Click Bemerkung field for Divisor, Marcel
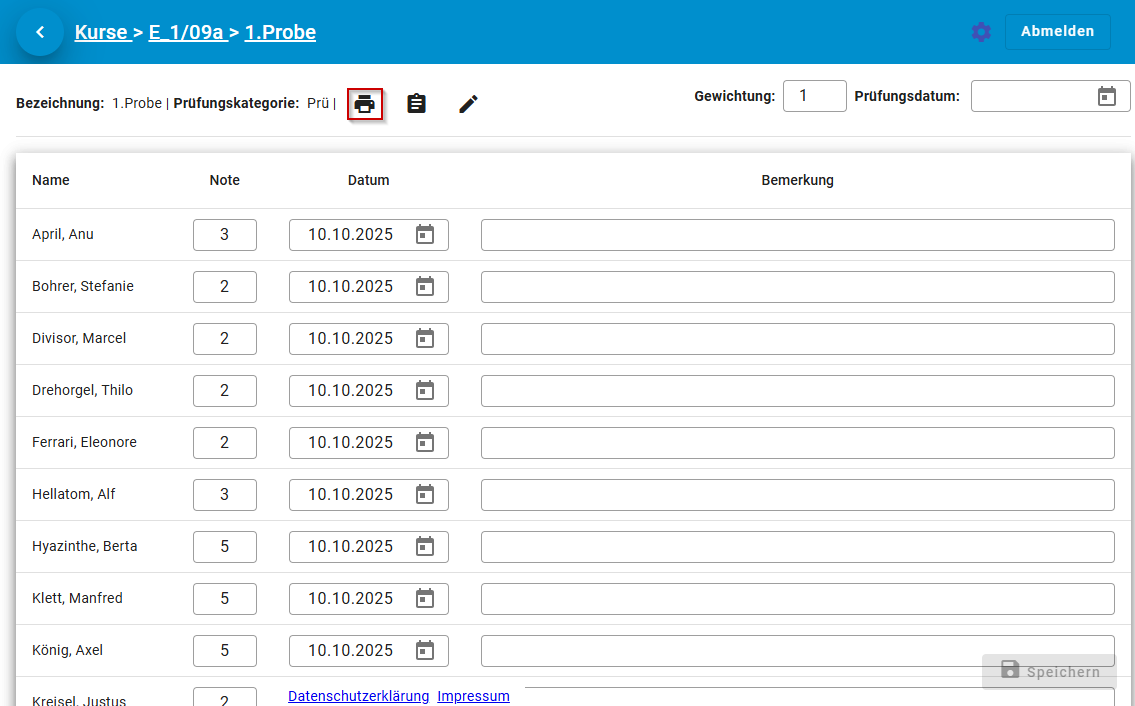 [798, 339]
